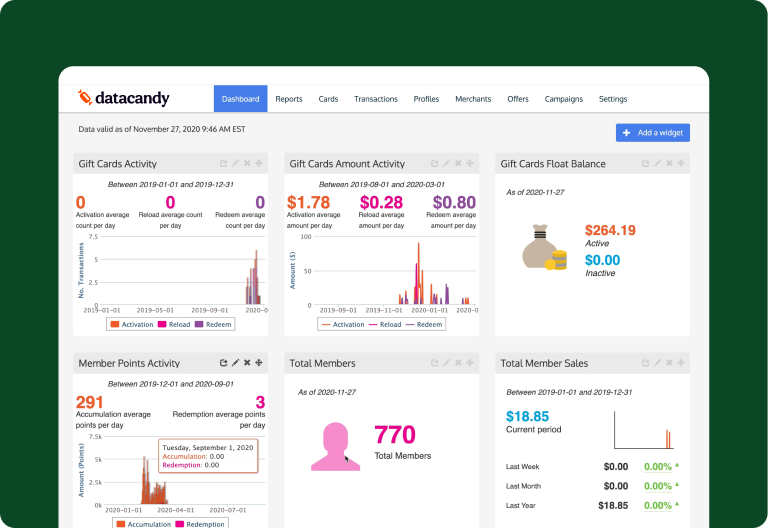Edit the Member Points Activity widget

236,363
